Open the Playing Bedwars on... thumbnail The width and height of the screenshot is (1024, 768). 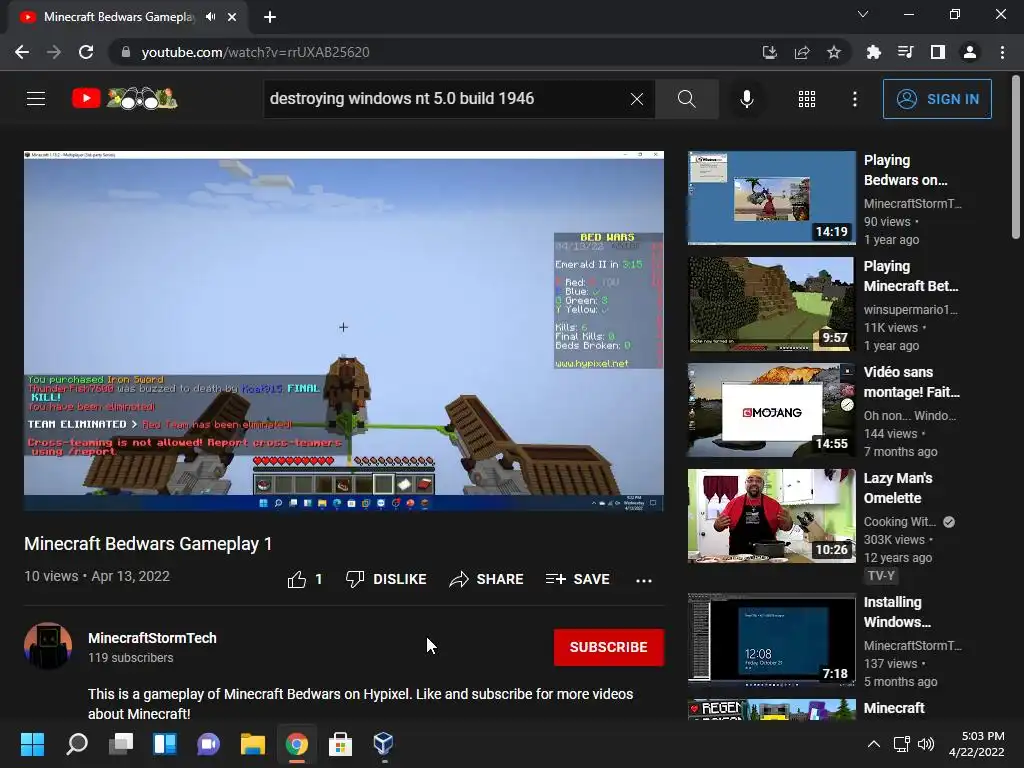click(x=771, y=198)
